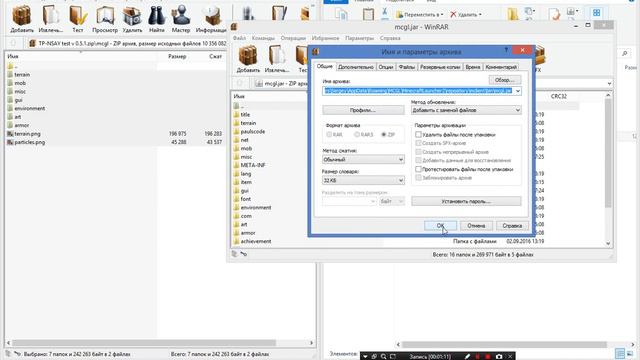Viewport: 640px width, 360px height.
Task: Switch to Дополнительно tab
Action: click(356, 67)
